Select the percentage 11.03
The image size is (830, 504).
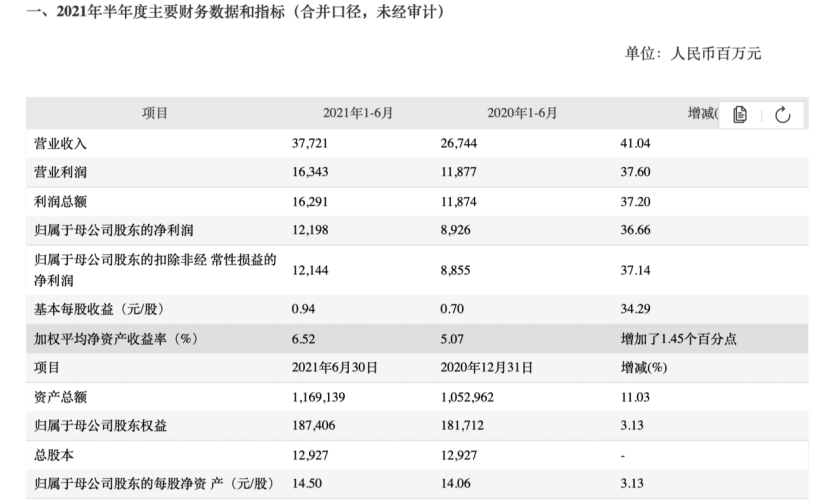pyautogui.click(x=635, y=398)
